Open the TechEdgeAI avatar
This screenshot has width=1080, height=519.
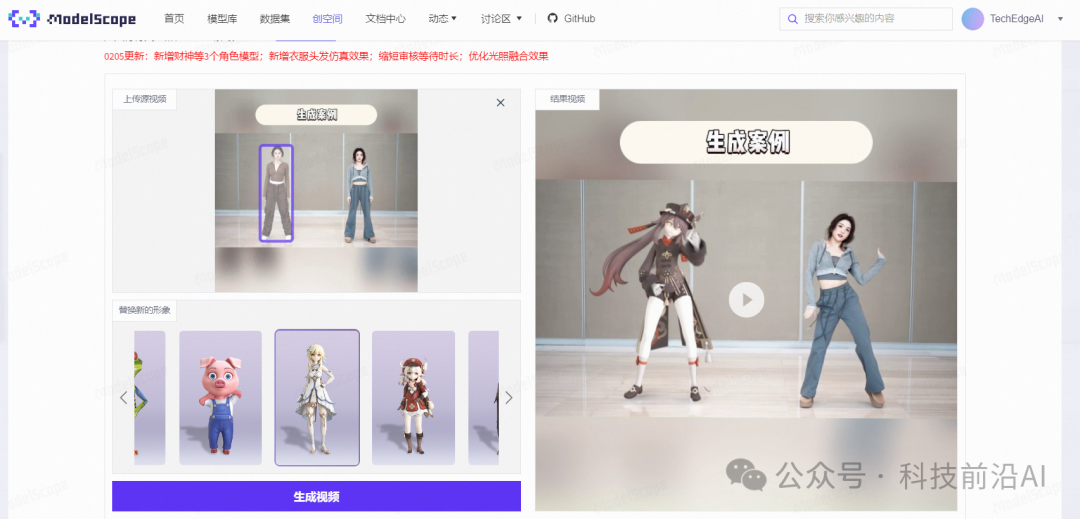[973, 19]
